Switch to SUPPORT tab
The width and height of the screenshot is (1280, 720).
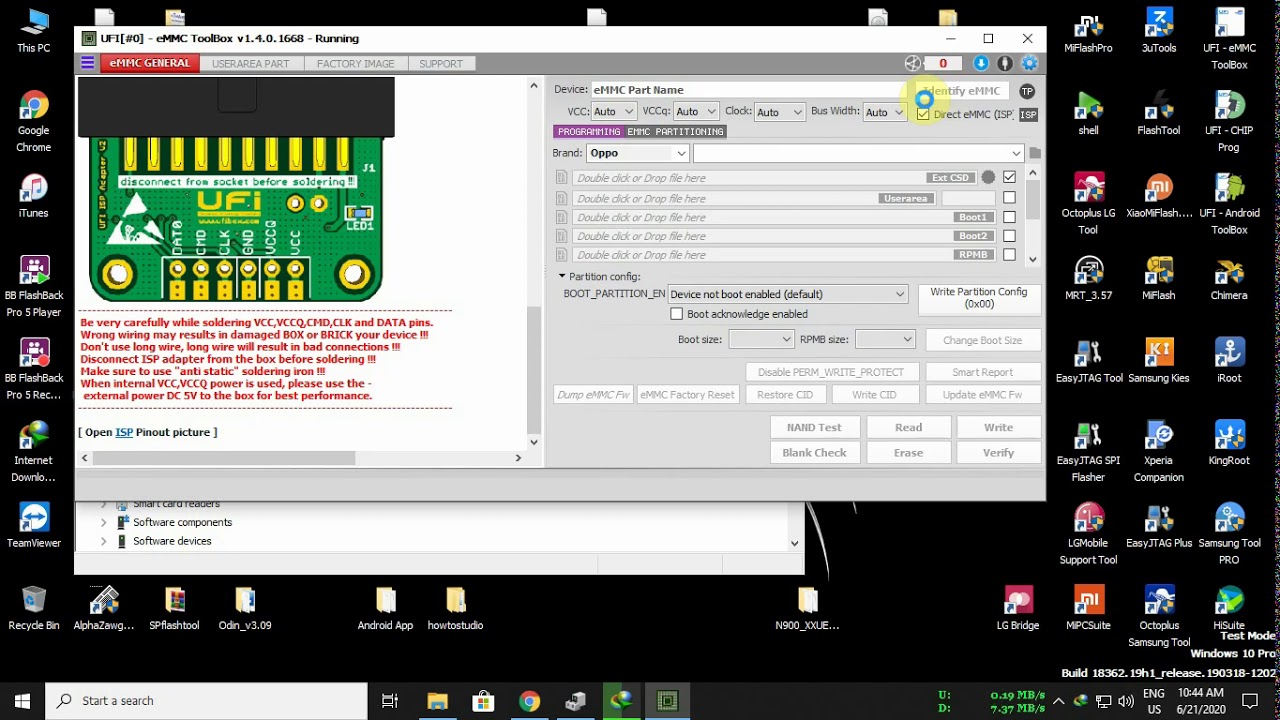click(x=441, y=64)
